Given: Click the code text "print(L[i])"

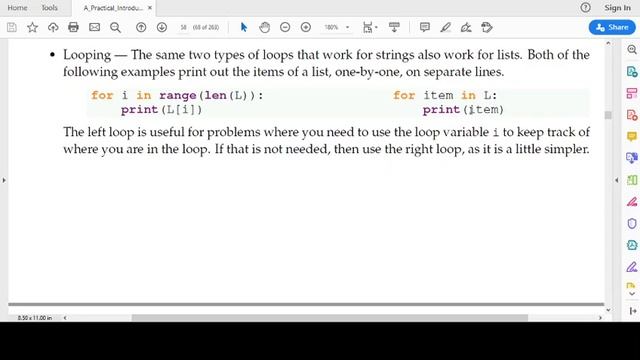Looking at the screenshot, I should 161,109.
